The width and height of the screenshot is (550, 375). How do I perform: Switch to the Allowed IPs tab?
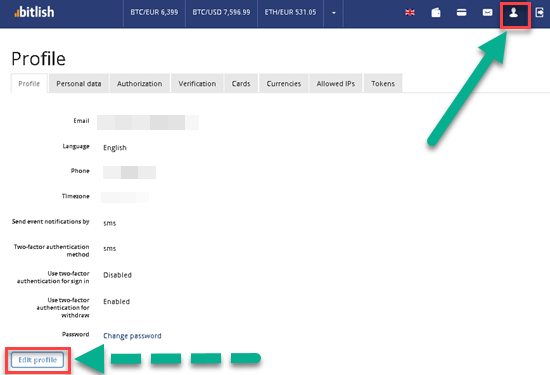pos(336,83)
